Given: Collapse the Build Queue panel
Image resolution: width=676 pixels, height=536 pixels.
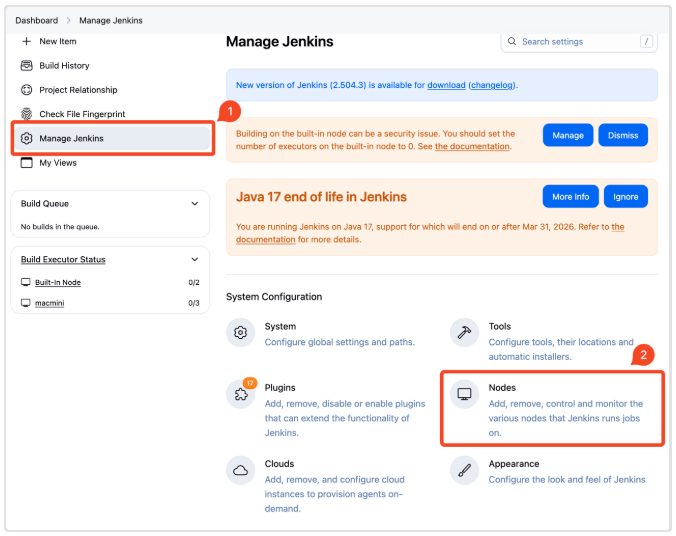Looking at the screenshot, I should 195,204.
